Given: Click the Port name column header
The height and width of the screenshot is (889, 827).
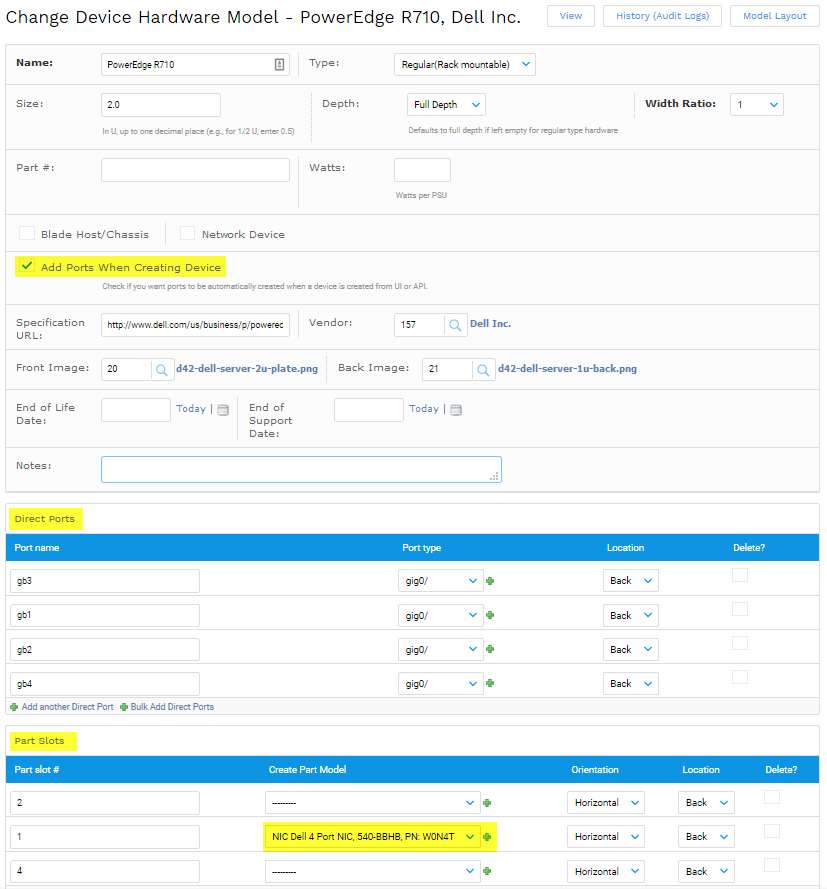Looking at the screenshot, I should click(x=37, y=548).
